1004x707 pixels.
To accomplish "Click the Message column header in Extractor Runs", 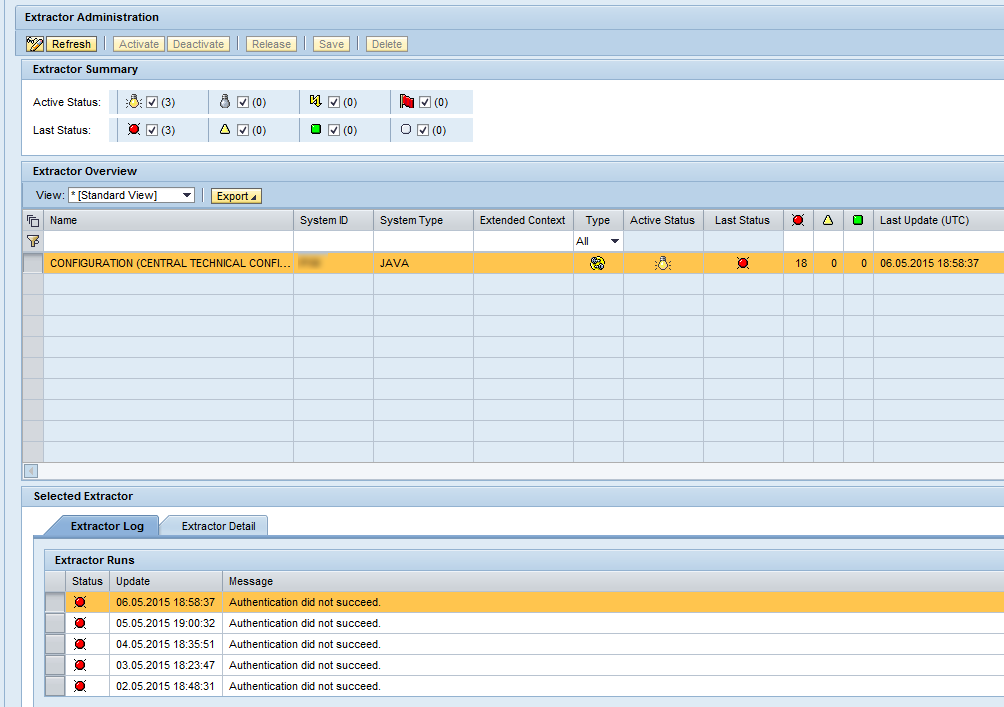I will [613, 581].
